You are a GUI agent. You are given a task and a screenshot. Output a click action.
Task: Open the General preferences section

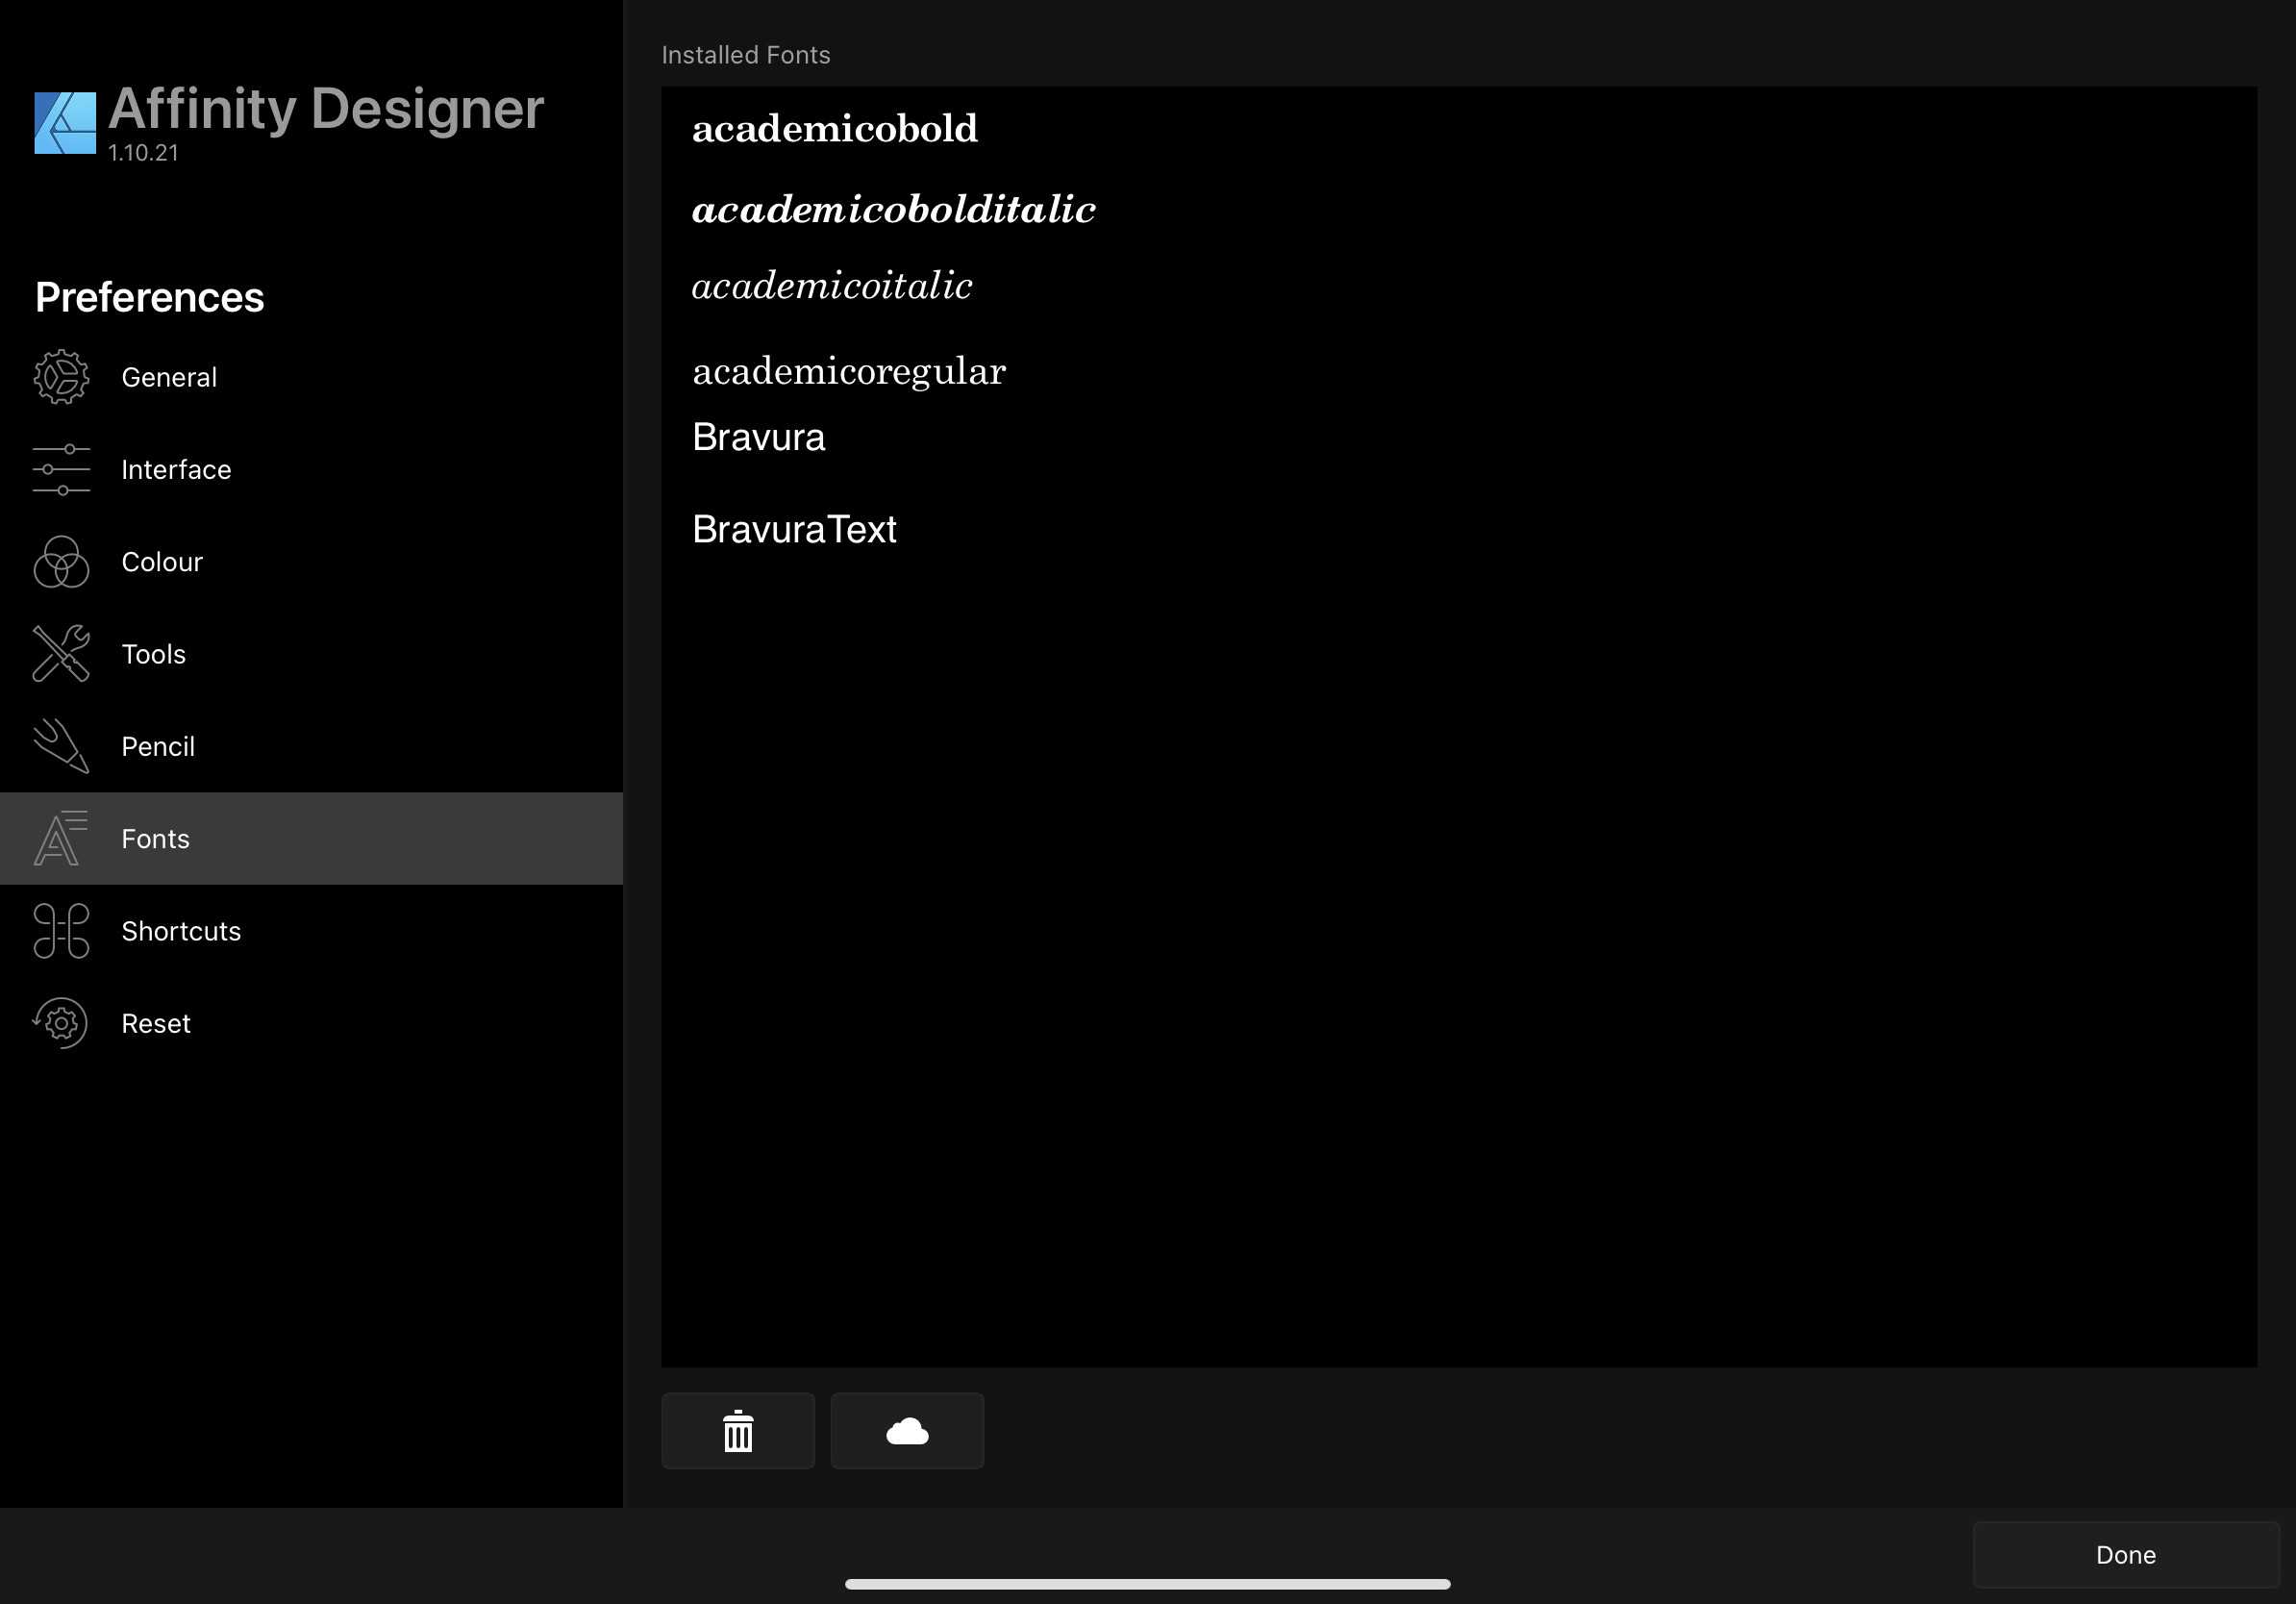pos(169,377)
